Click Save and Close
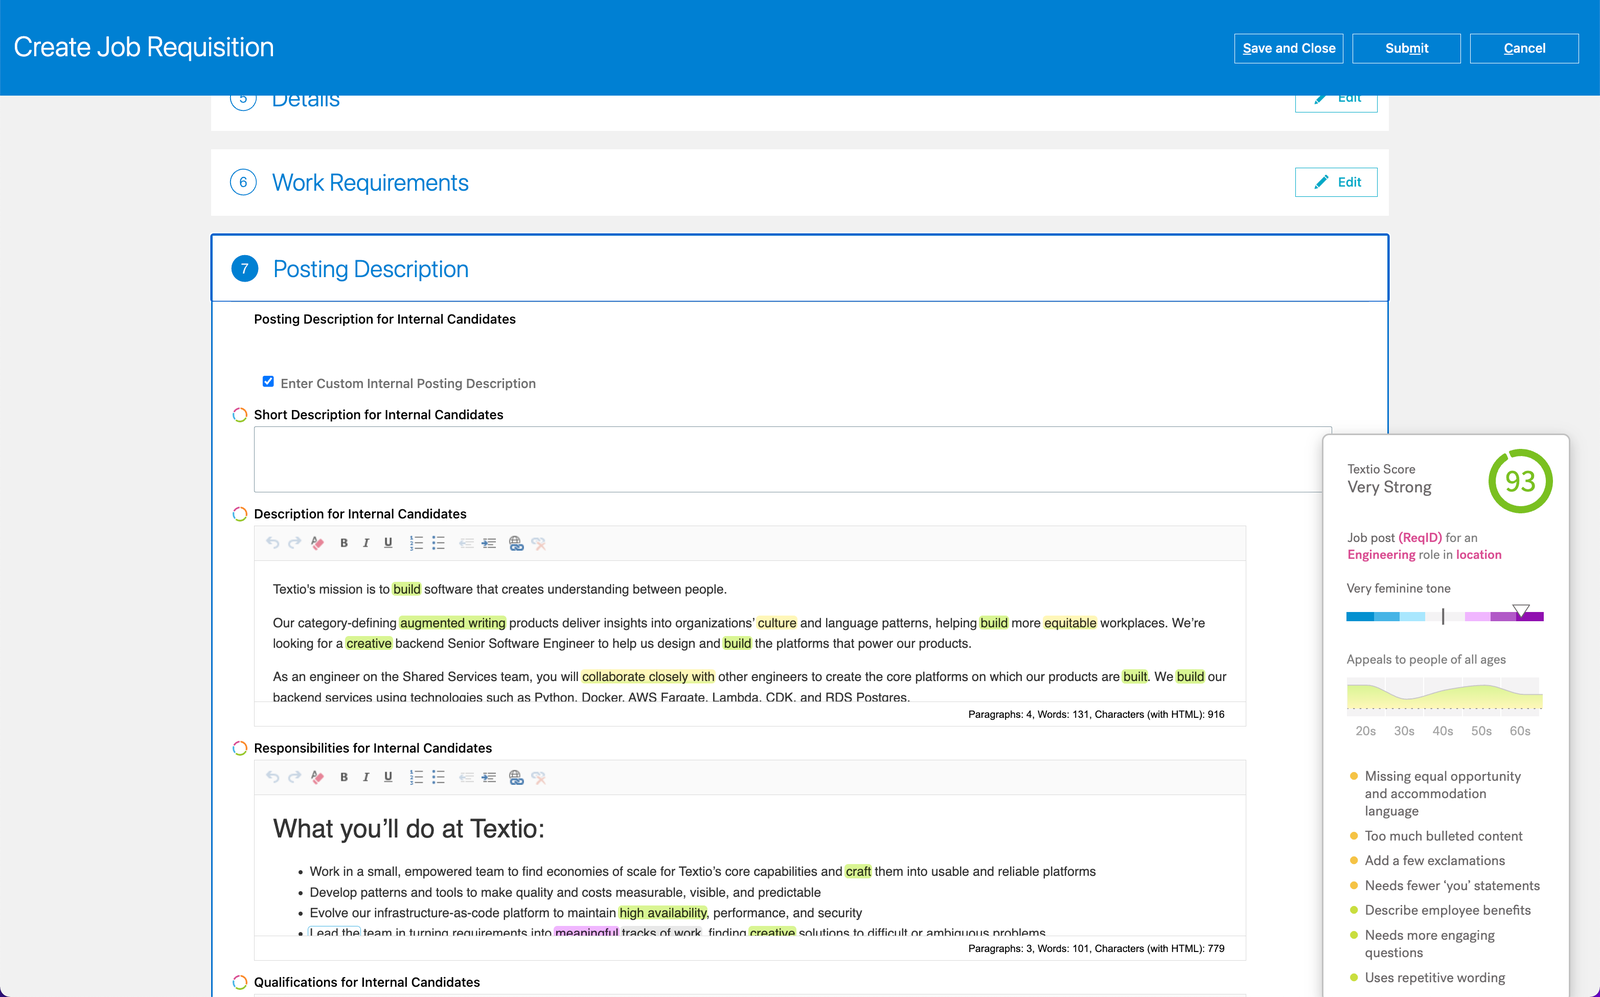Image resolution: width=1600 pixels, height=997 pixels. click(1288, 48)
